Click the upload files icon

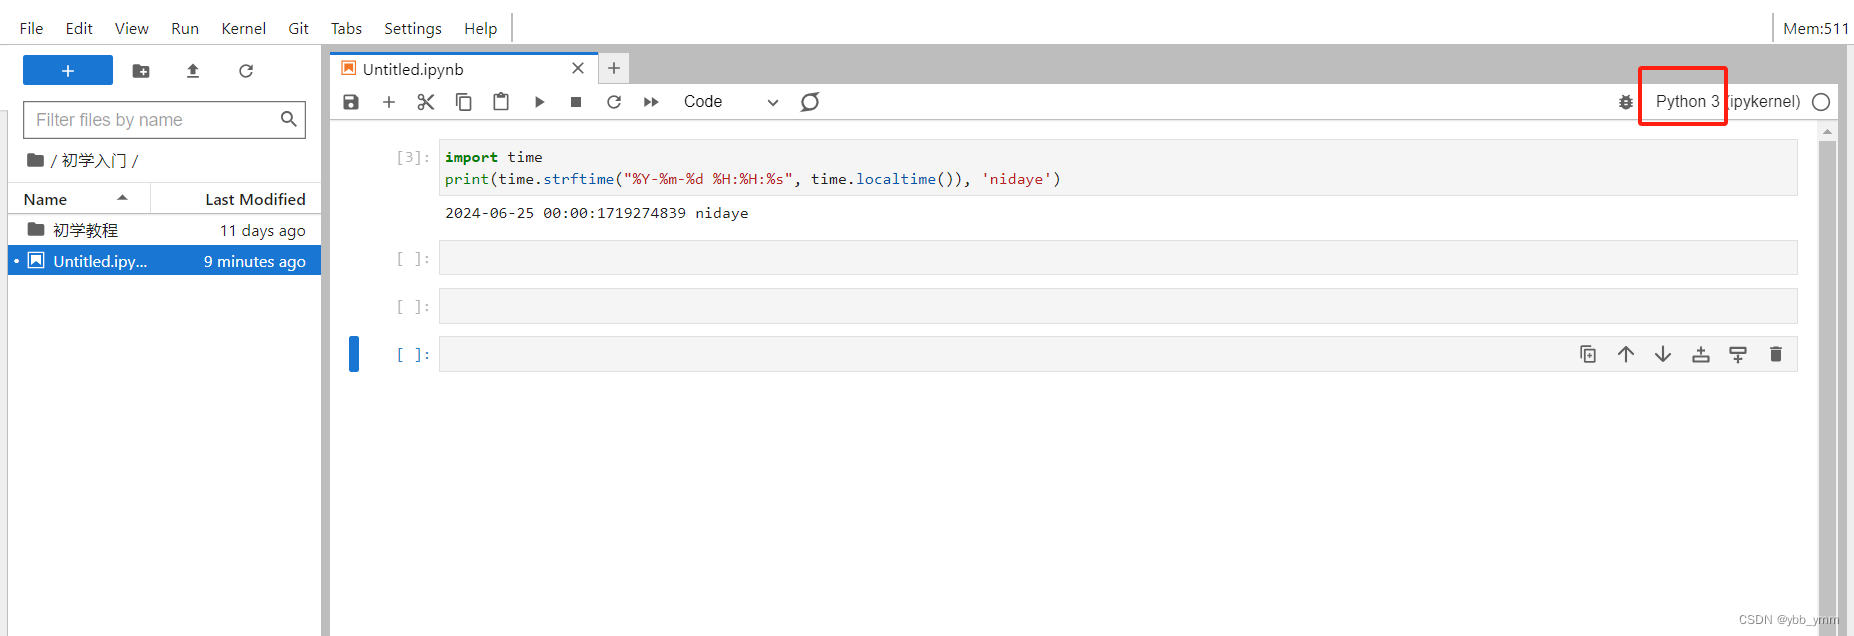(193, 71)
